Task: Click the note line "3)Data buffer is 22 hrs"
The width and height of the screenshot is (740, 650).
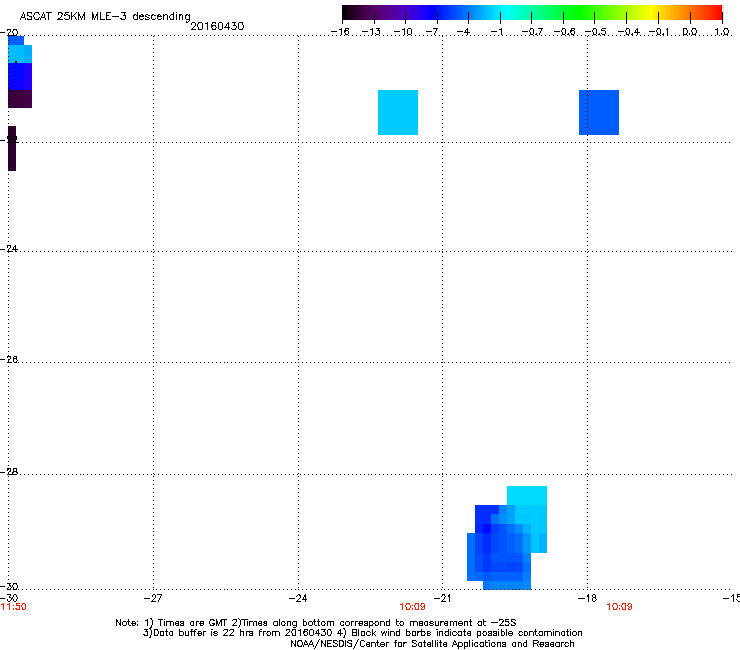Action: click(x=362, y=633)
